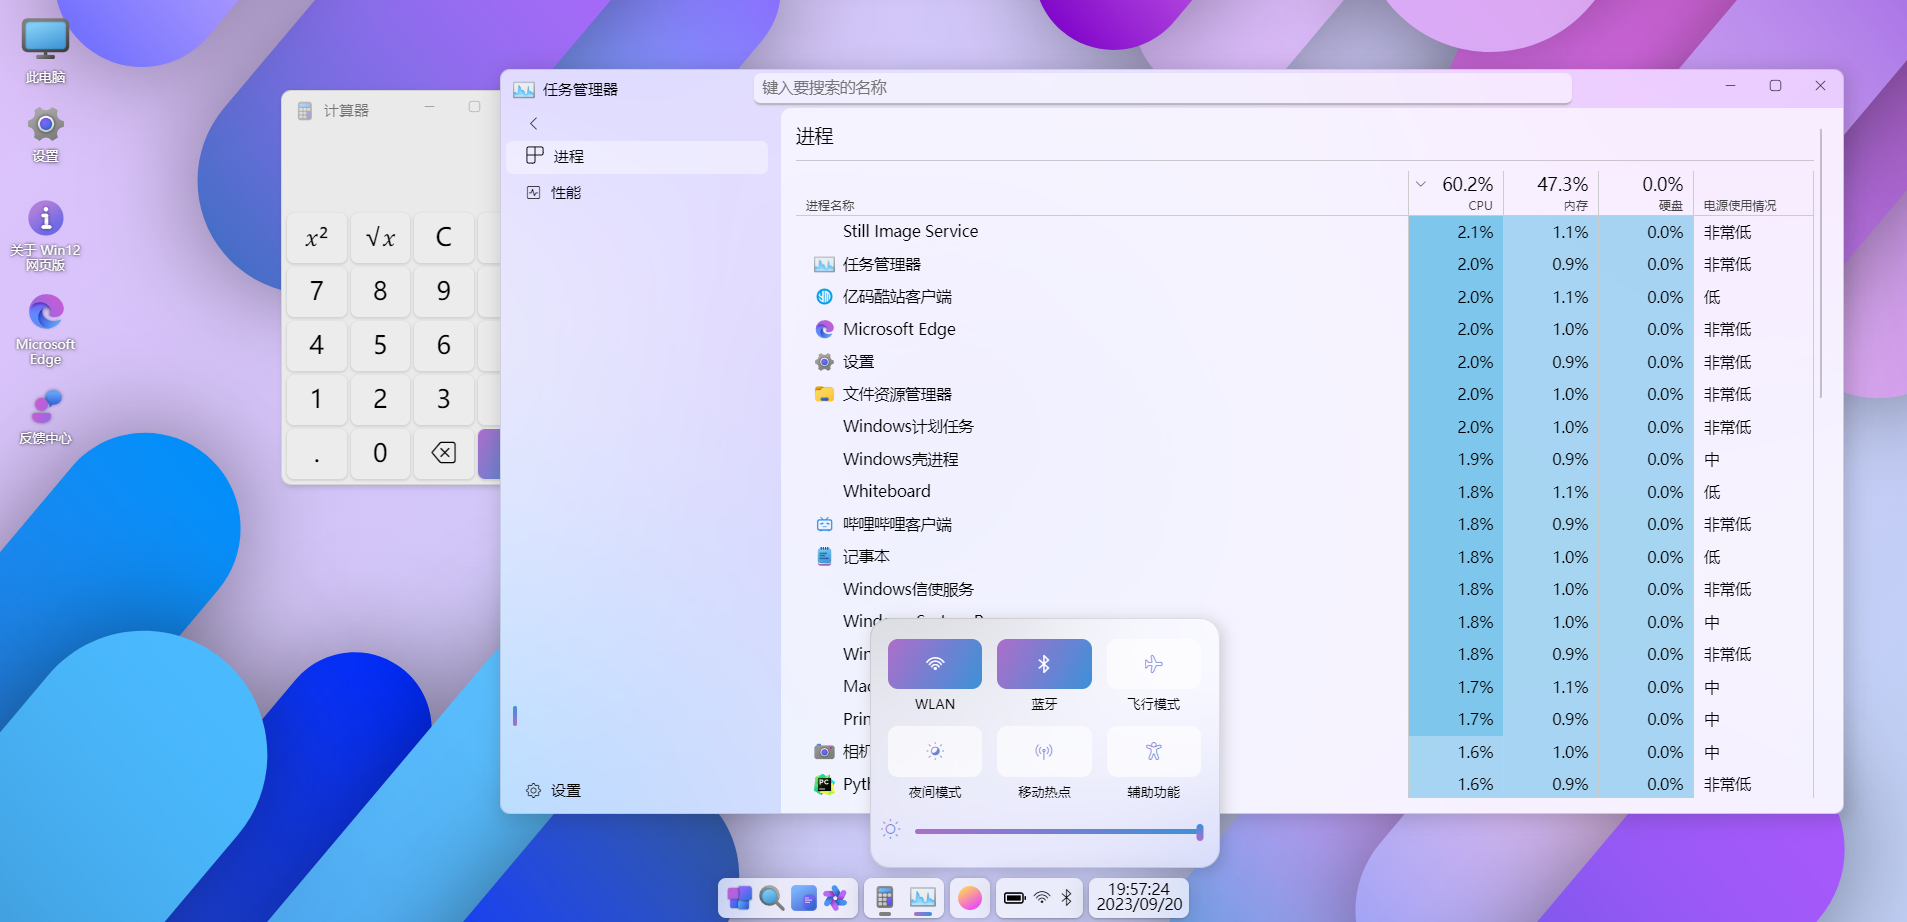This screenshot has height=922, width=1907.
Task: Click the 哔哩哔哩客户端 process icon
Action: (x=824, y=524)
